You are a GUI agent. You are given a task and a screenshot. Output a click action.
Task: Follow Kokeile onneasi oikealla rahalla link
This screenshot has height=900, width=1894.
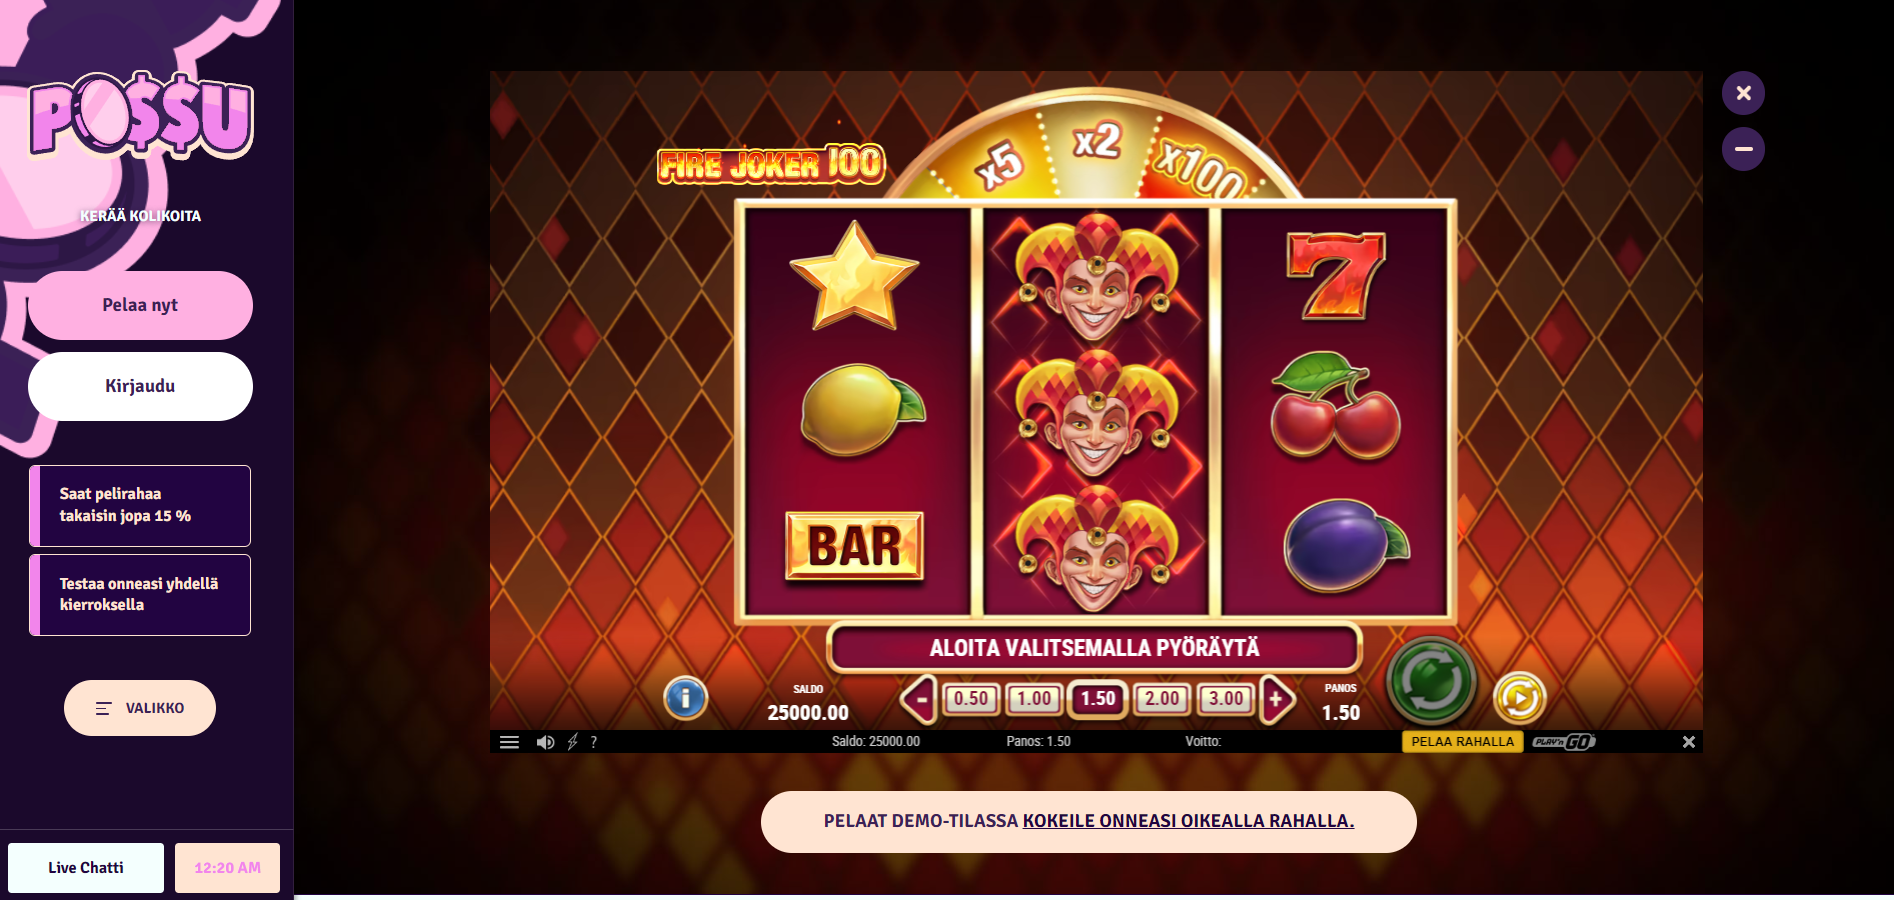pos(1188,821)
